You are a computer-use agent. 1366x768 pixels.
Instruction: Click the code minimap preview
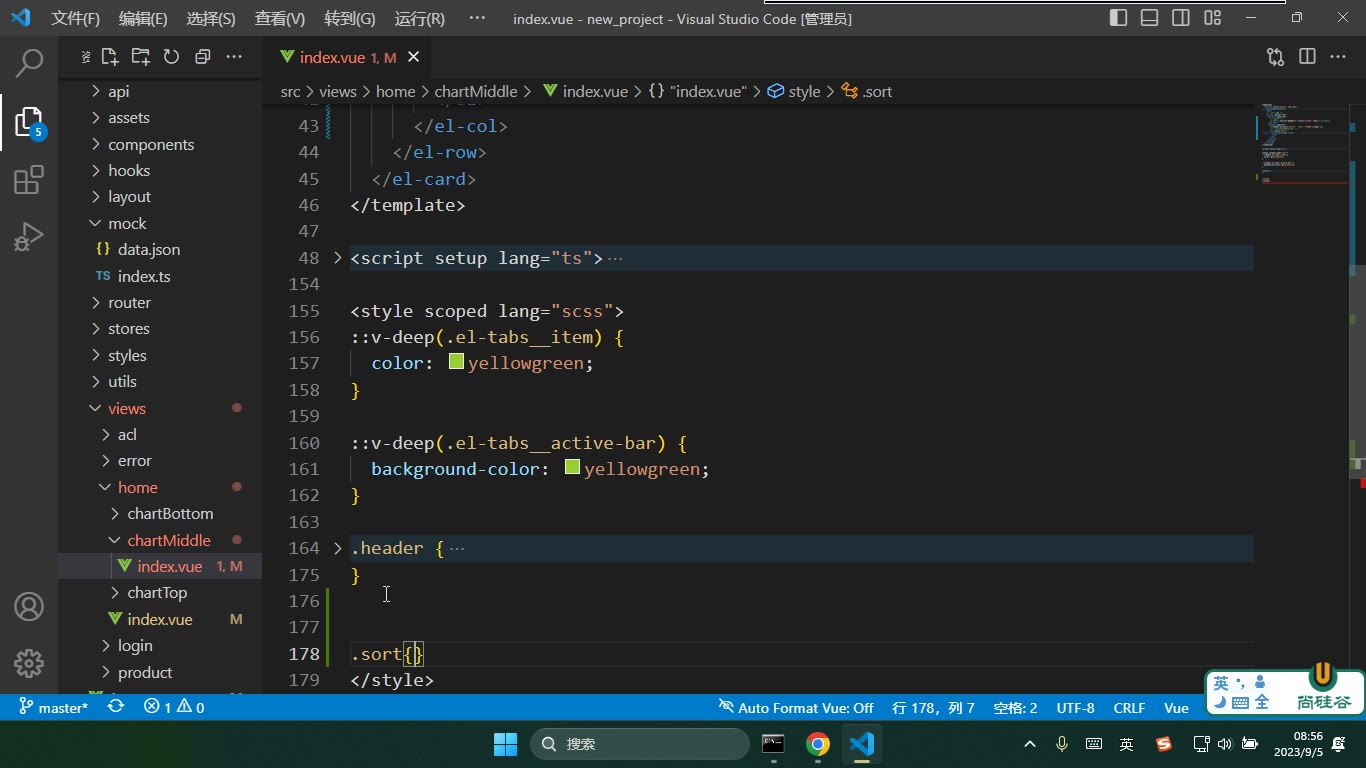tap(1303, 145)
